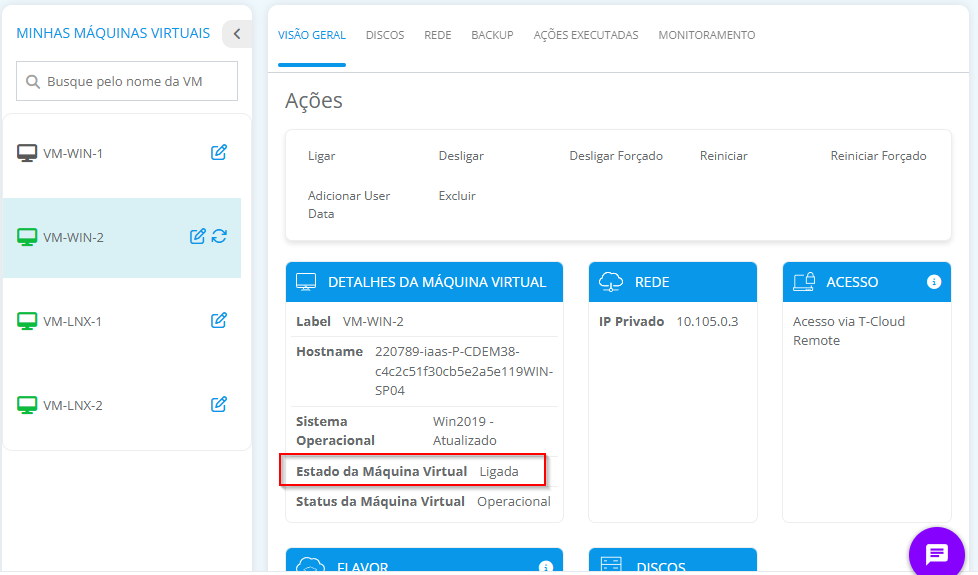Open the purple chat support button

pyautogui.click(x=937, y=553)
